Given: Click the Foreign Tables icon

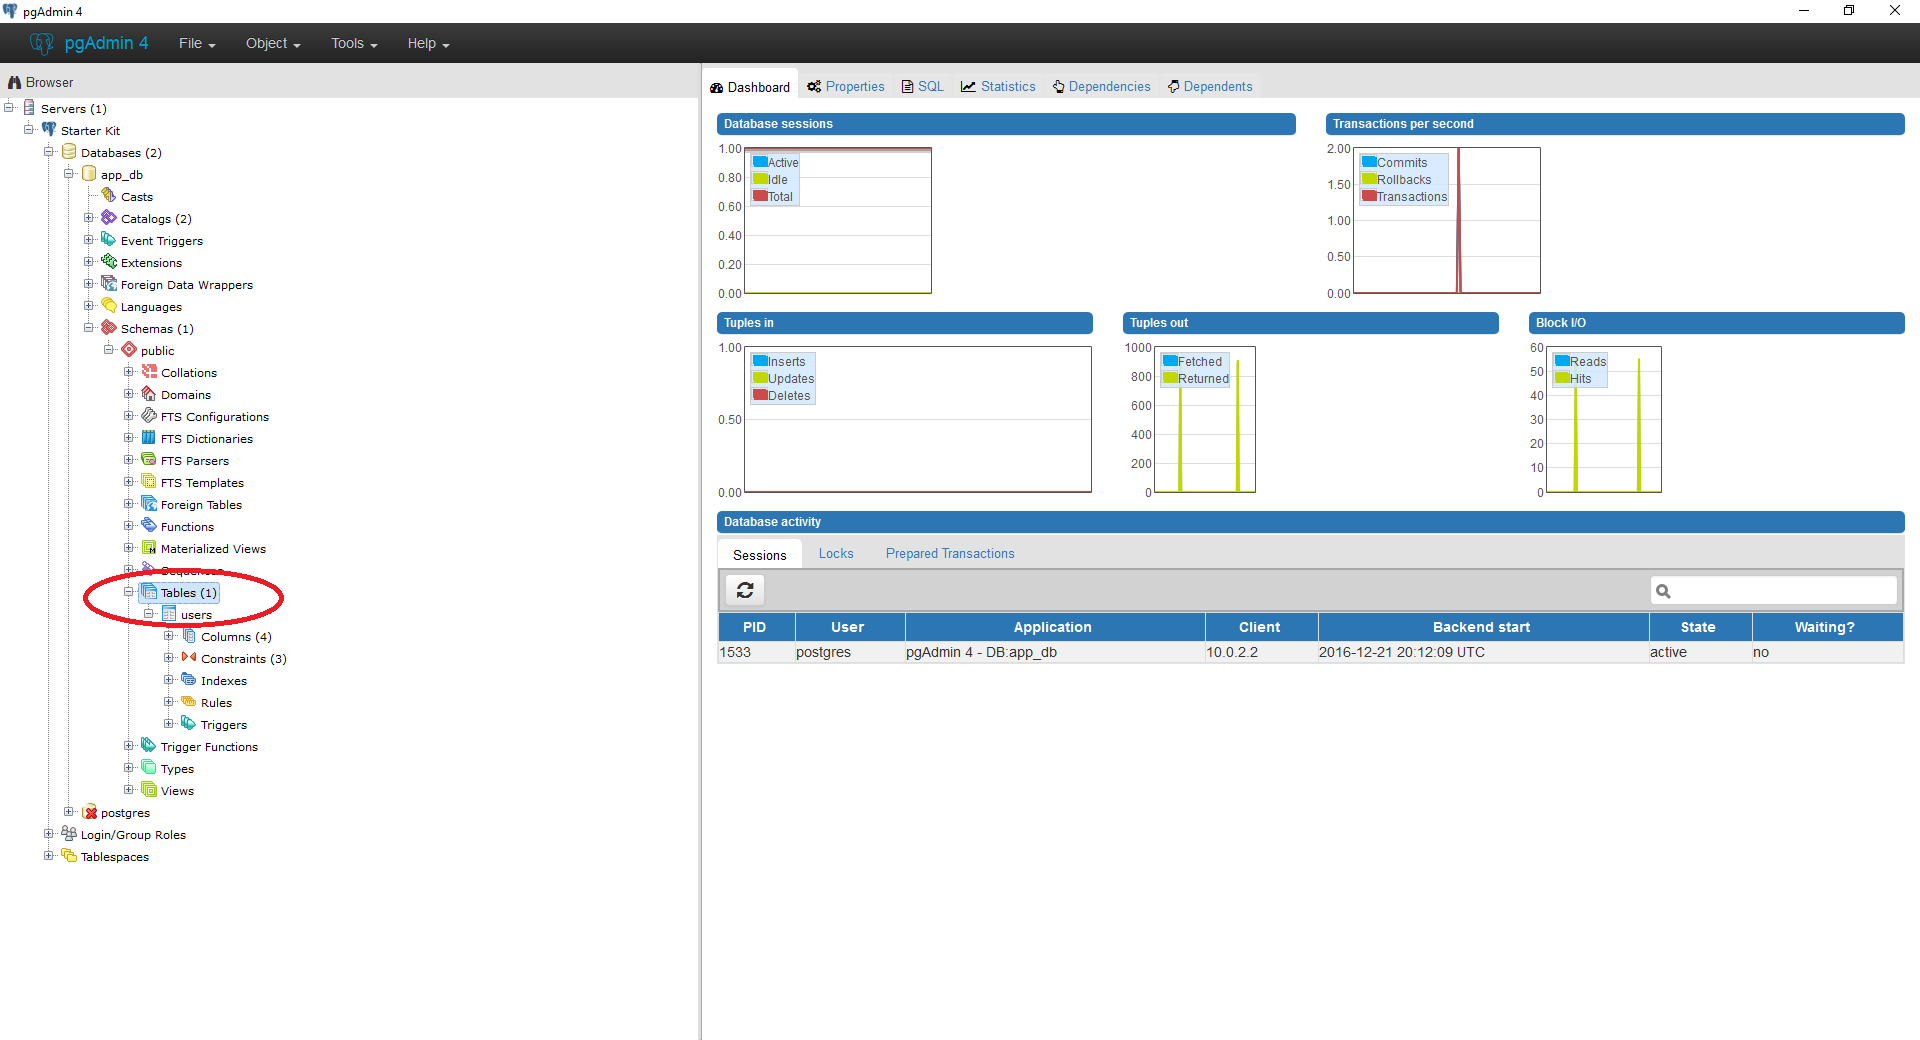Looking at the screenshot, I should [149, 504].
